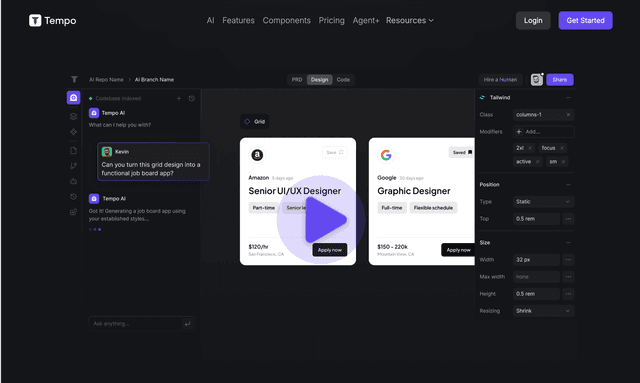Open the Components nav link

(x=287, y=20)
